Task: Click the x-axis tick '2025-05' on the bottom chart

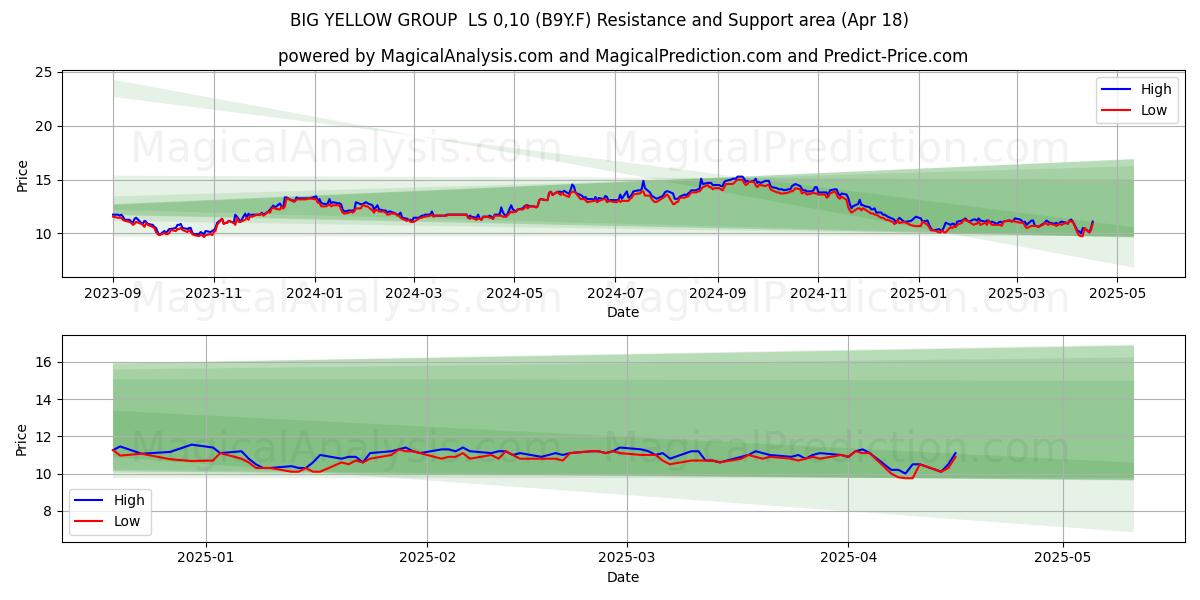Action: tap(1063, 557)
